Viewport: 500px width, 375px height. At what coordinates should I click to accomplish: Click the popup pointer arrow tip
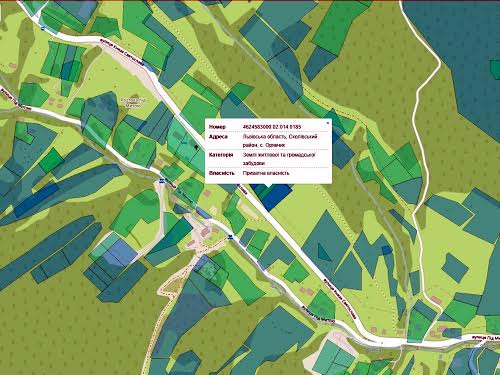tap(268, 186)
